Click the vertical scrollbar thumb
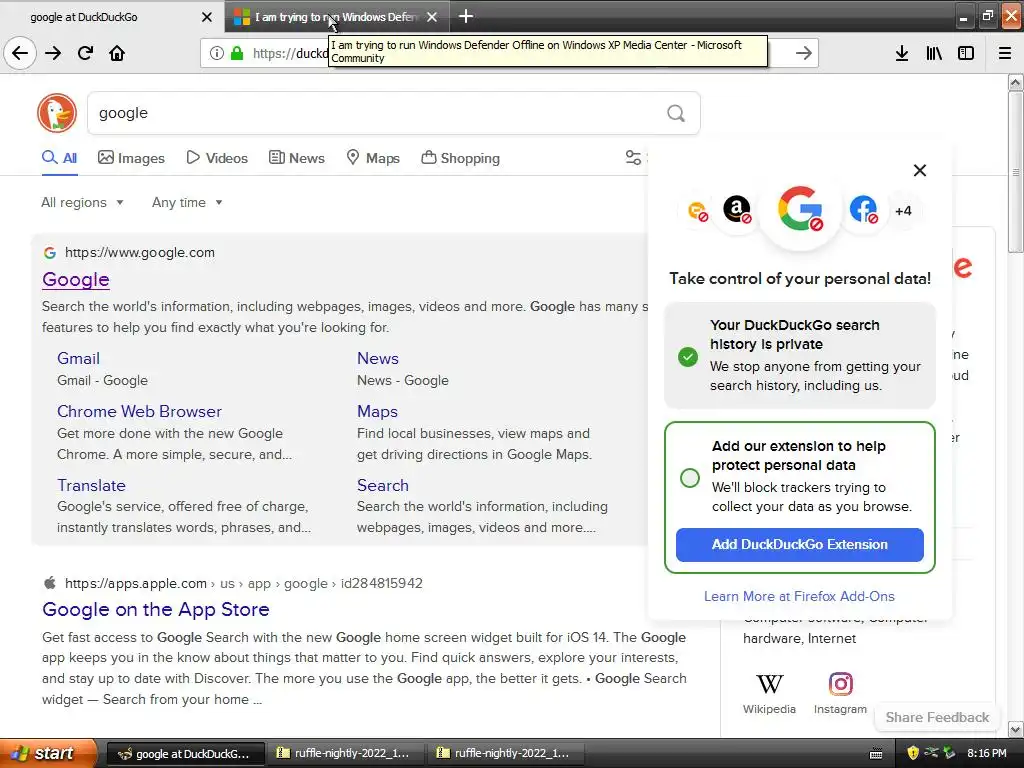 [1015, 172]
